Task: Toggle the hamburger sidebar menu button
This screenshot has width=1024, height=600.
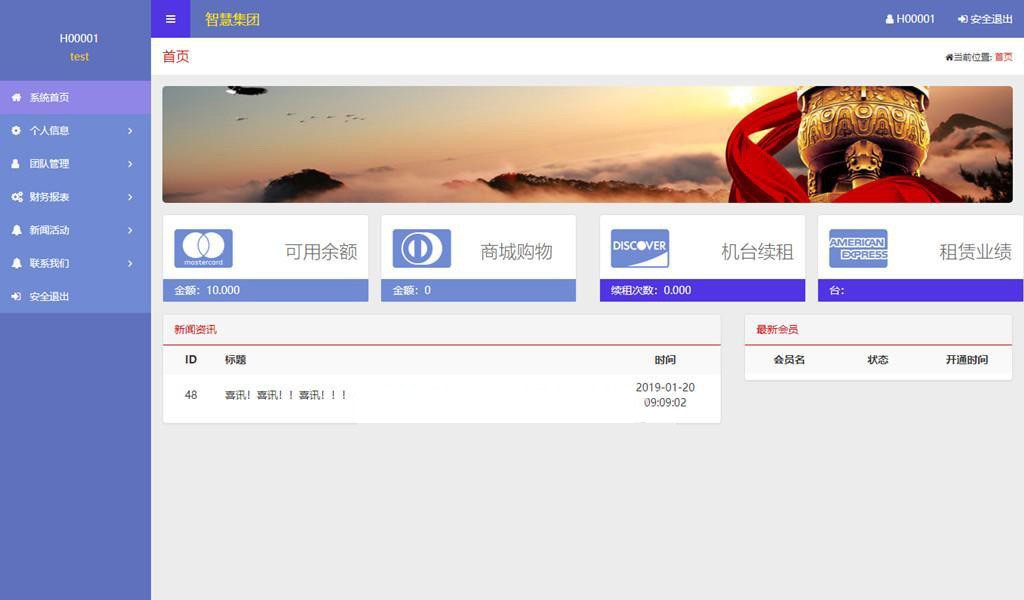Action: (170, 19)
